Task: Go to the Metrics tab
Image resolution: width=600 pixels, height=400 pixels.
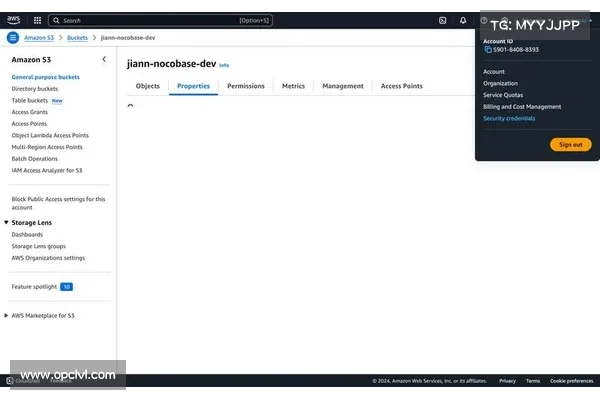Action: 293,86
